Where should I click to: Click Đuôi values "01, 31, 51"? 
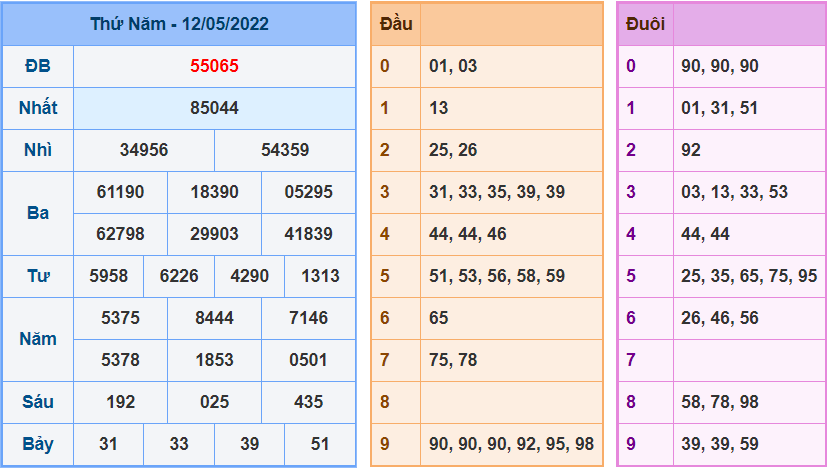coord(719,108)
